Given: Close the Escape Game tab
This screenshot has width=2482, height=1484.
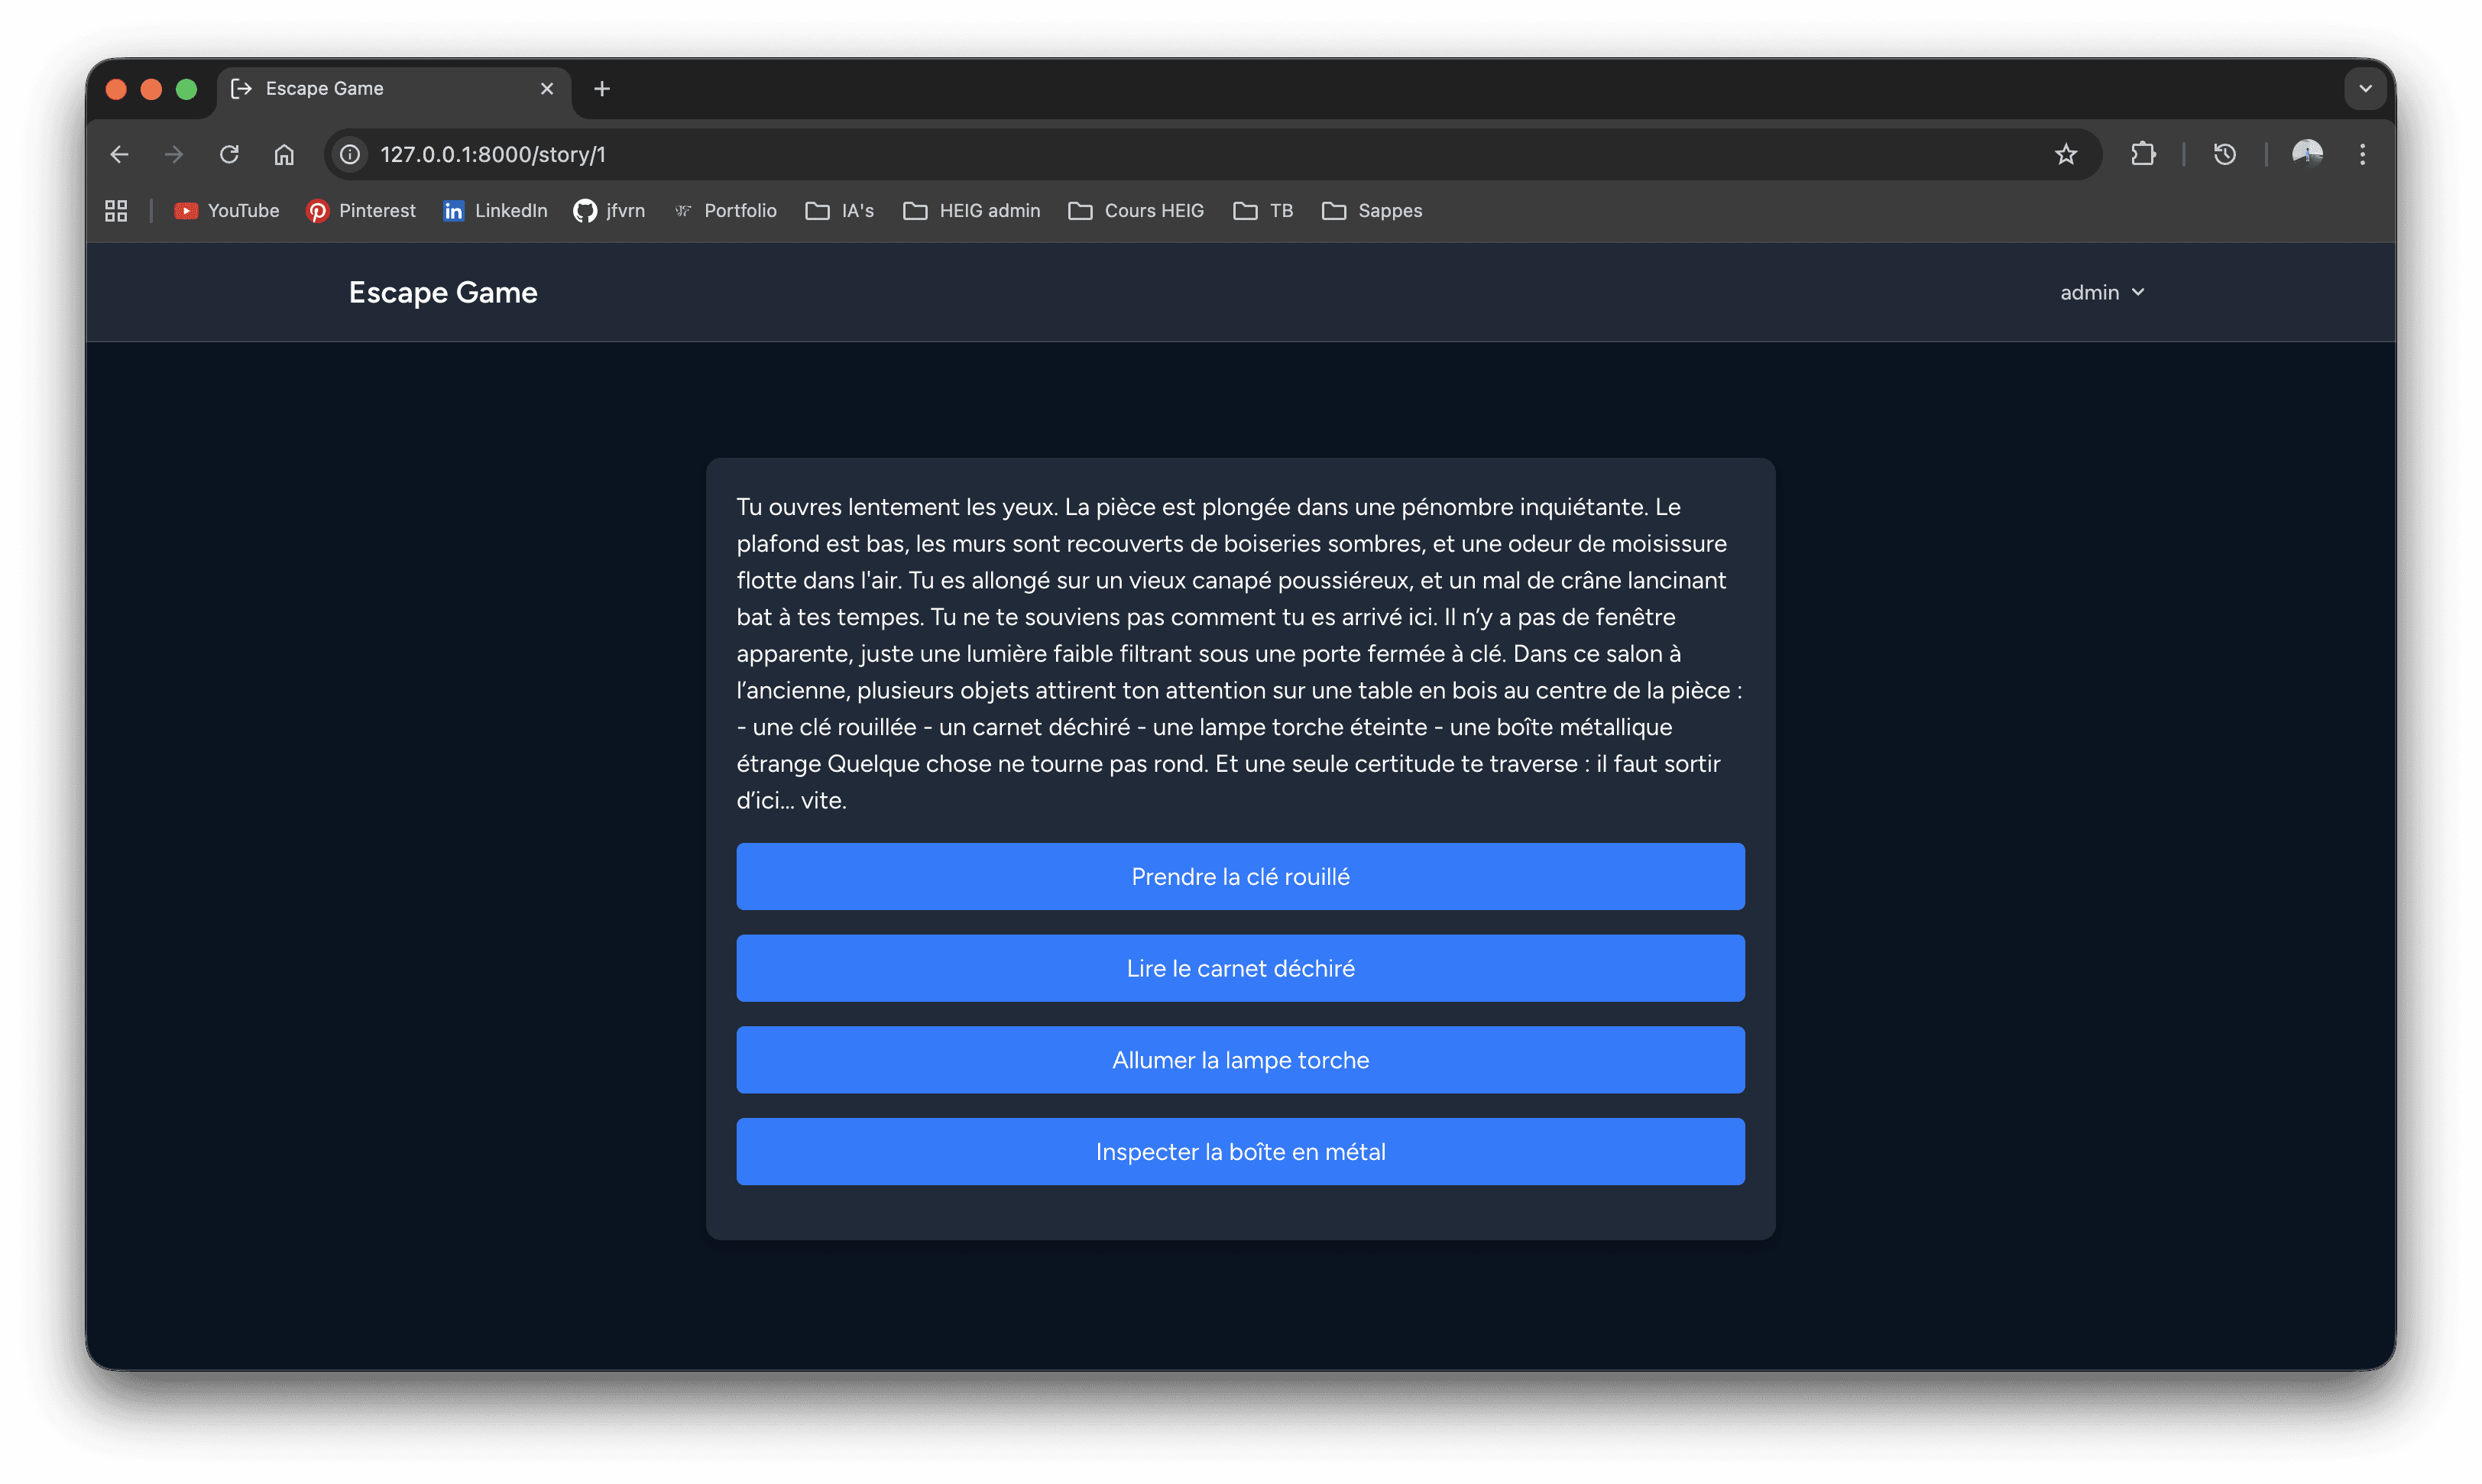Looking at the screenshot, I should point(547,88).
